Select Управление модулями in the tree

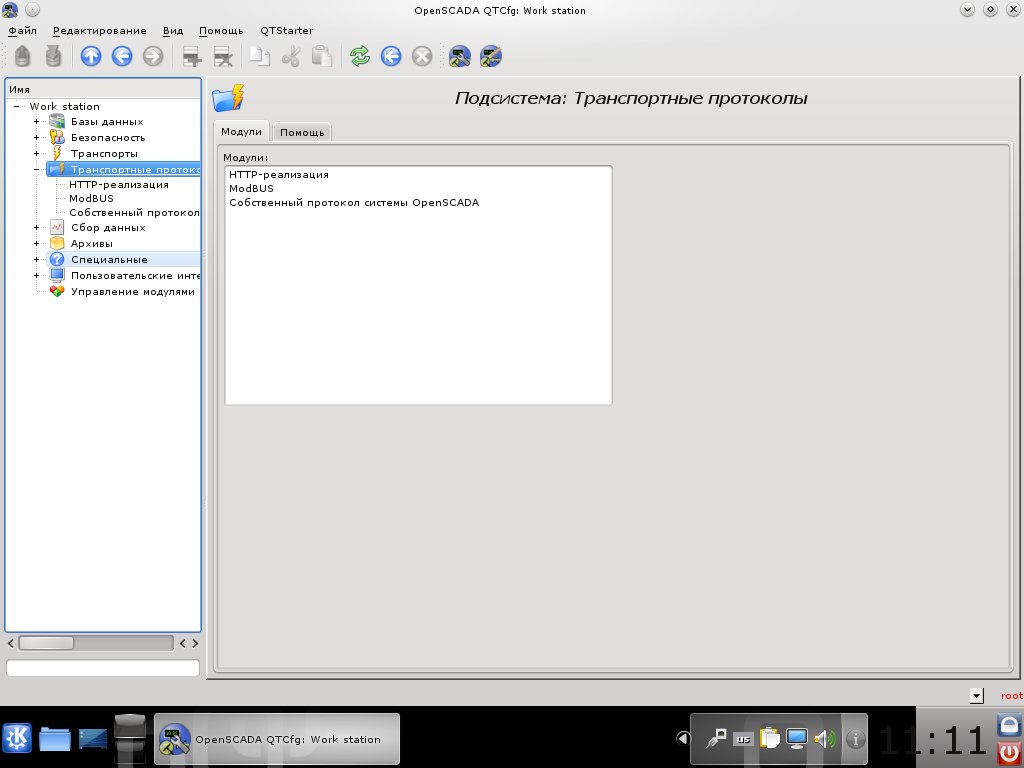132,291
